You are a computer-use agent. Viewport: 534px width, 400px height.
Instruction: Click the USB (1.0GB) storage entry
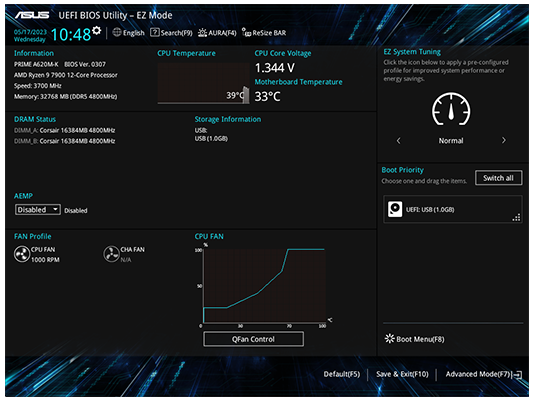[x=211, y=139]
